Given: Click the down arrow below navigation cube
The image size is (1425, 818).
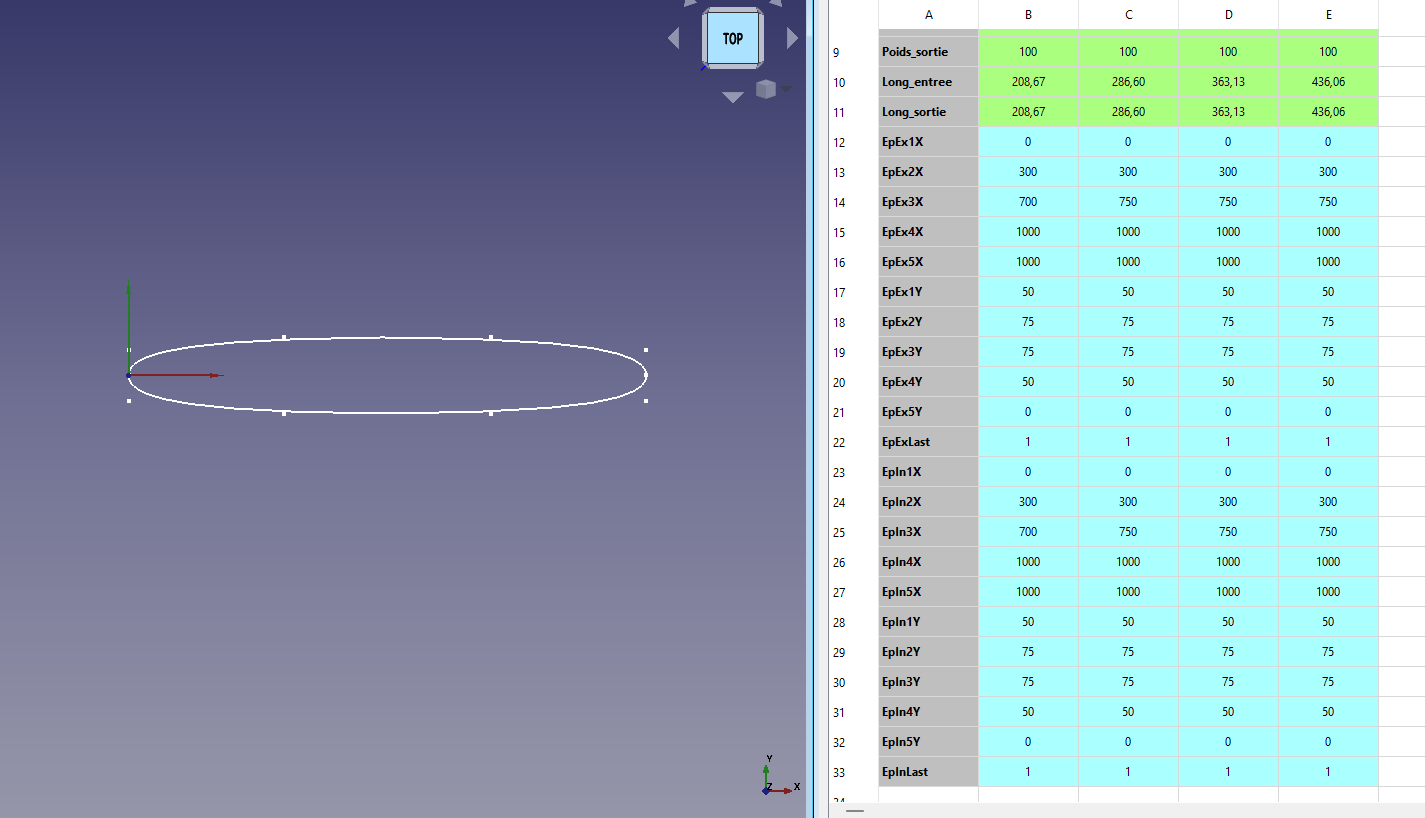Looking at the screenshot, I should pos(733,97).
